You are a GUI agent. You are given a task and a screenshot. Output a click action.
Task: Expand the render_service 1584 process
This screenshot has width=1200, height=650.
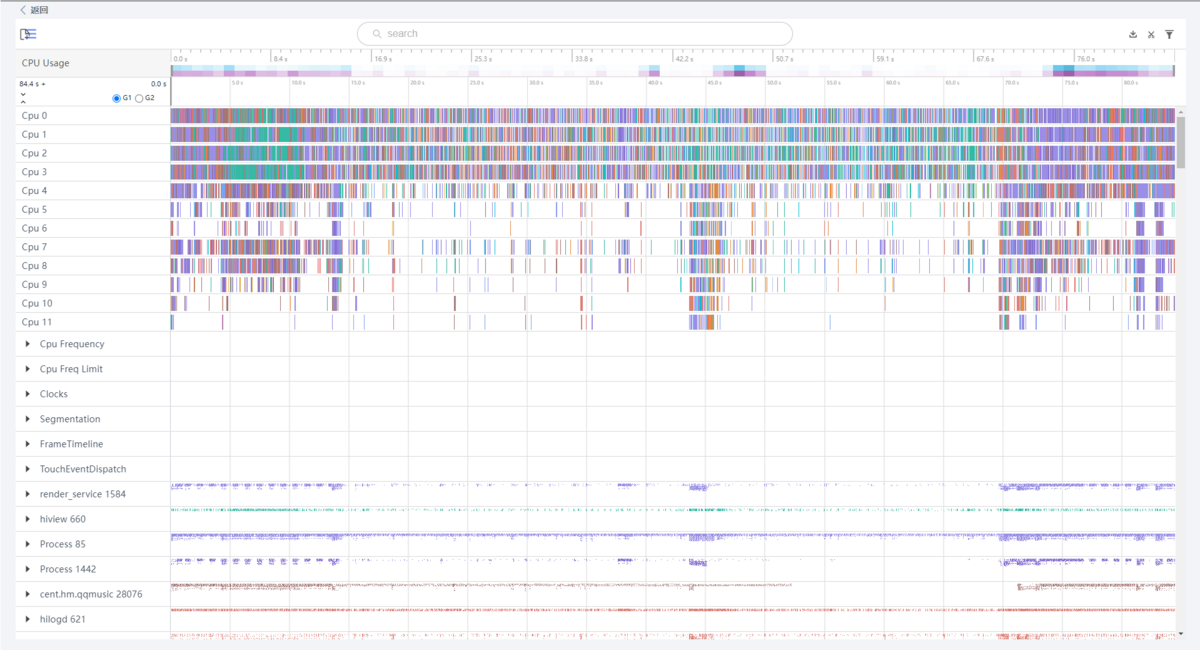28,494
